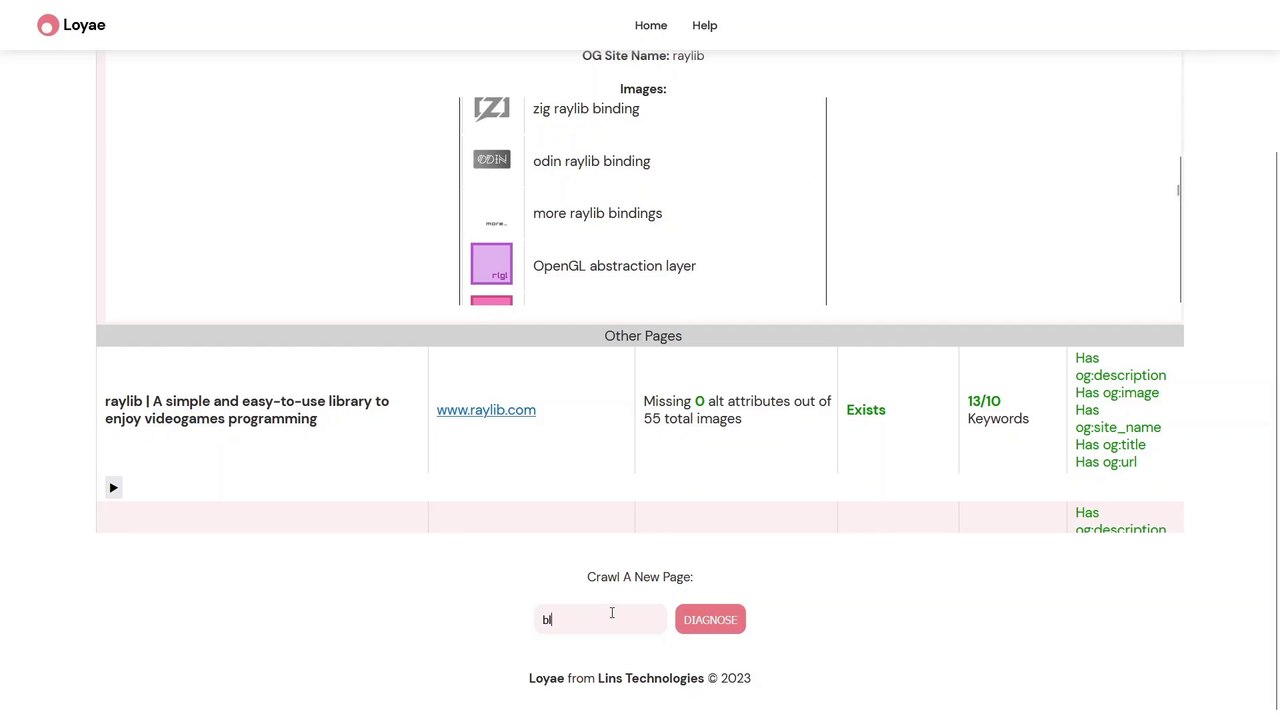Click the zig raylib binding thumbnail
1280x720 pixels.
click(491, 108)
